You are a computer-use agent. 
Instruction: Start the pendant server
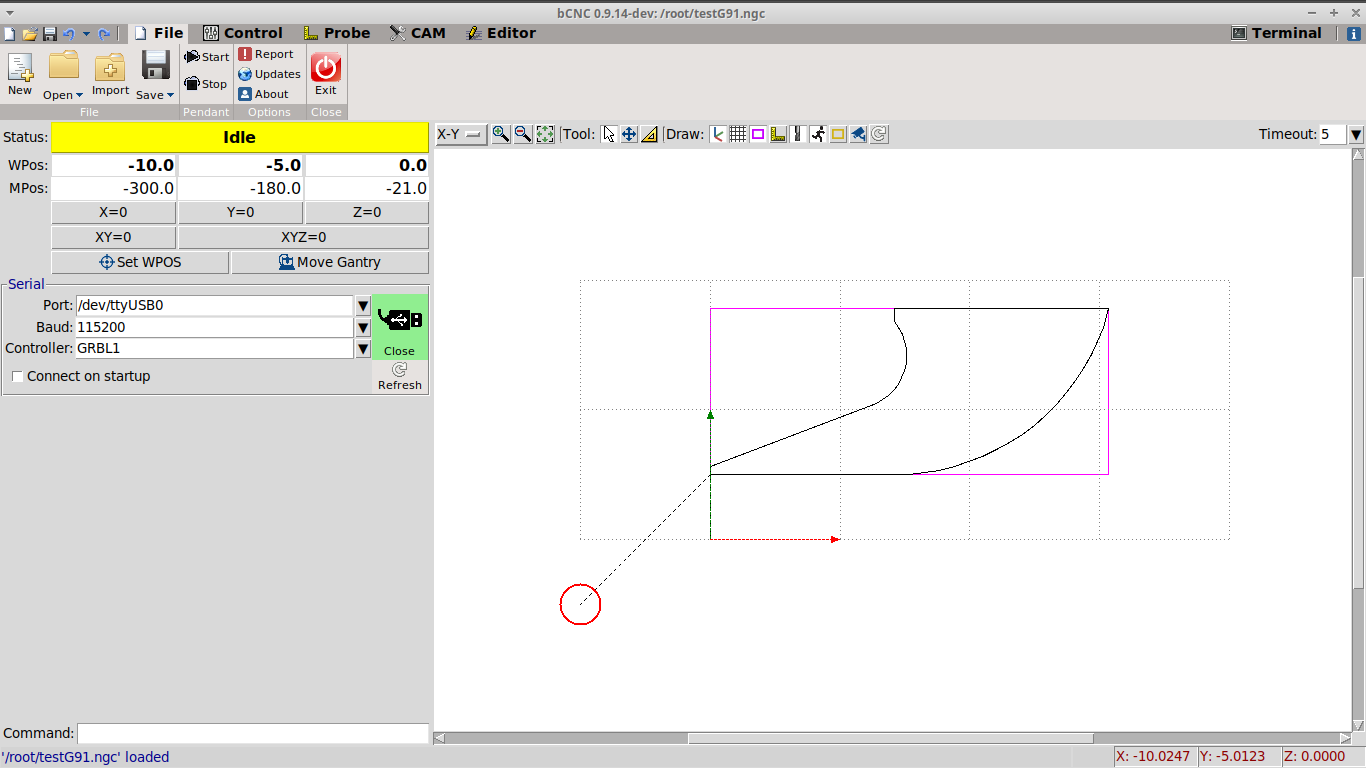click(207, 57)
